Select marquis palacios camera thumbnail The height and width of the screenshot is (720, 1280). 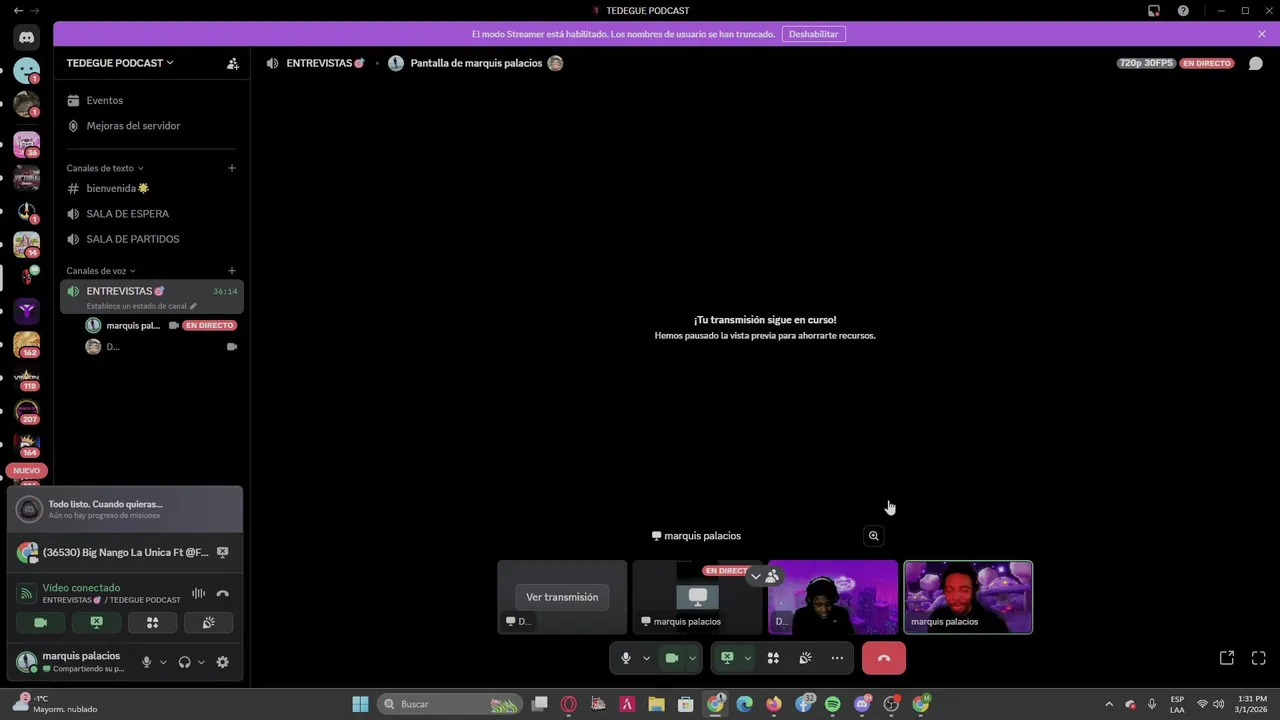(x=968, y=597)
